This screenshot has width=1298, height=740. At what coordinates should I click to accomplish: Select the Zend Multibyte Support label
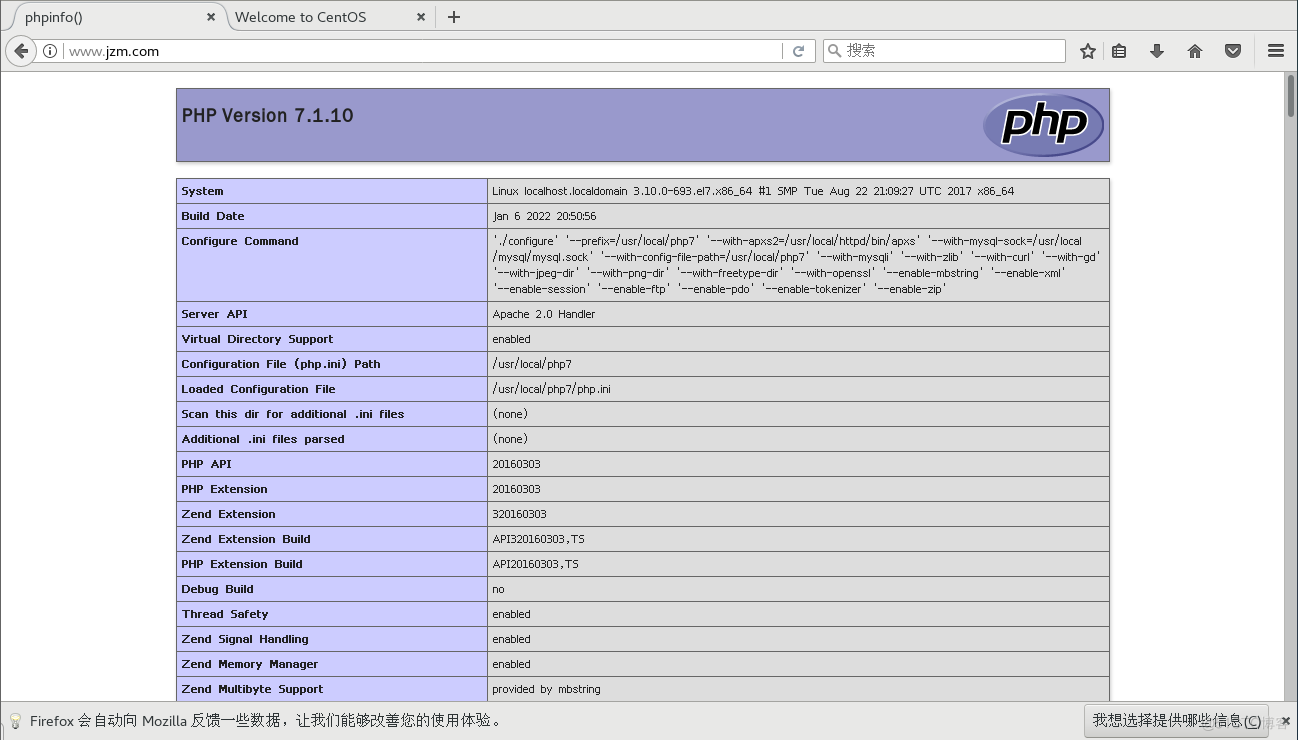coord(252,689)
